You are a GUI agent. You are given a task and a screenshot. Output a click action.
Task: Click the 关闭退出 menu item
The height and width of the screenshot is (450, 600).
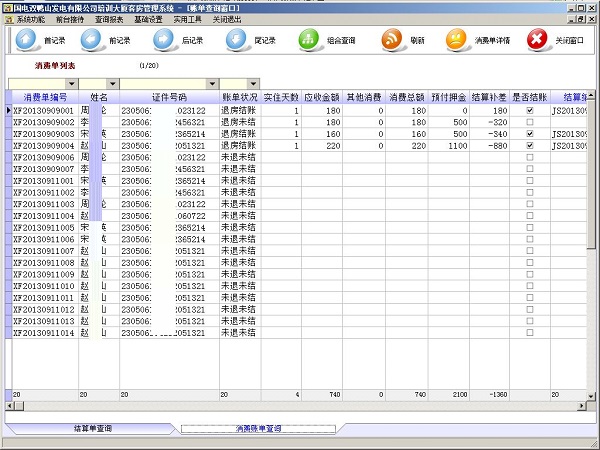click(x=227, y=20)
